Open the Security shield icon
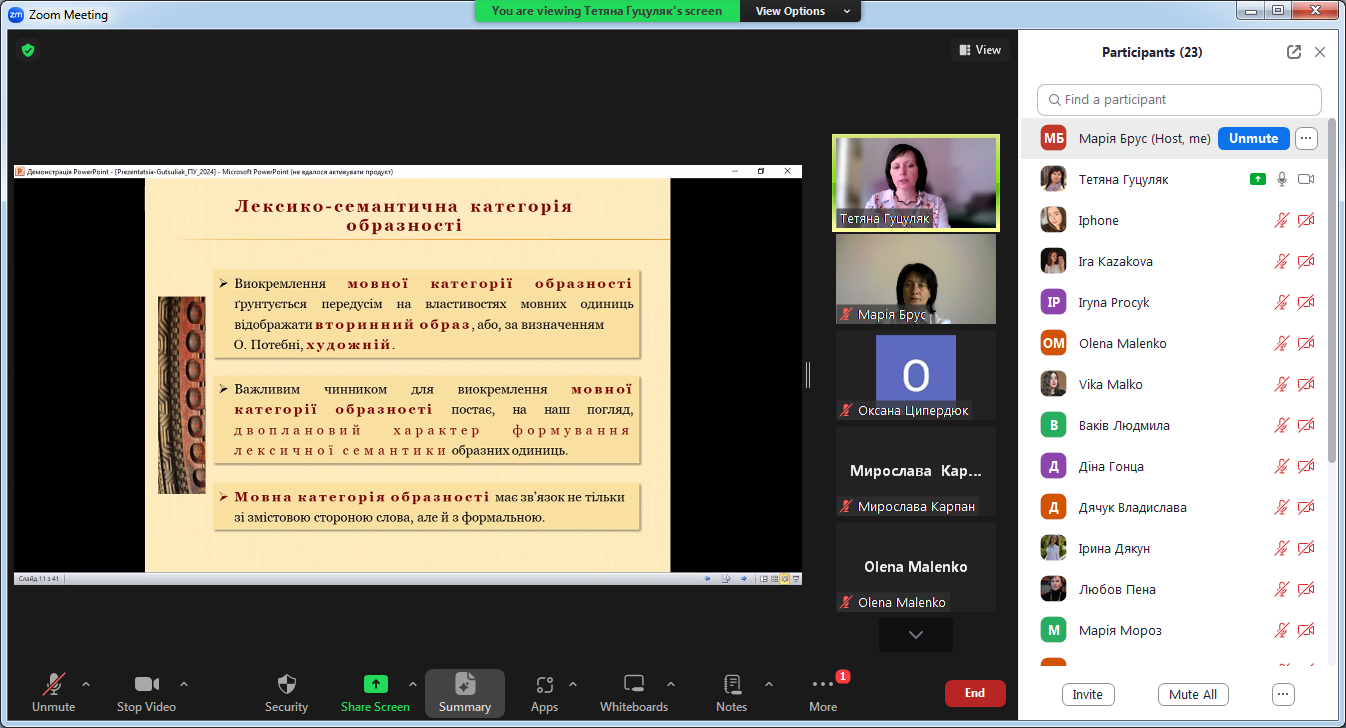The width and height of the screenshot is (1346, 728). point(286,684)
